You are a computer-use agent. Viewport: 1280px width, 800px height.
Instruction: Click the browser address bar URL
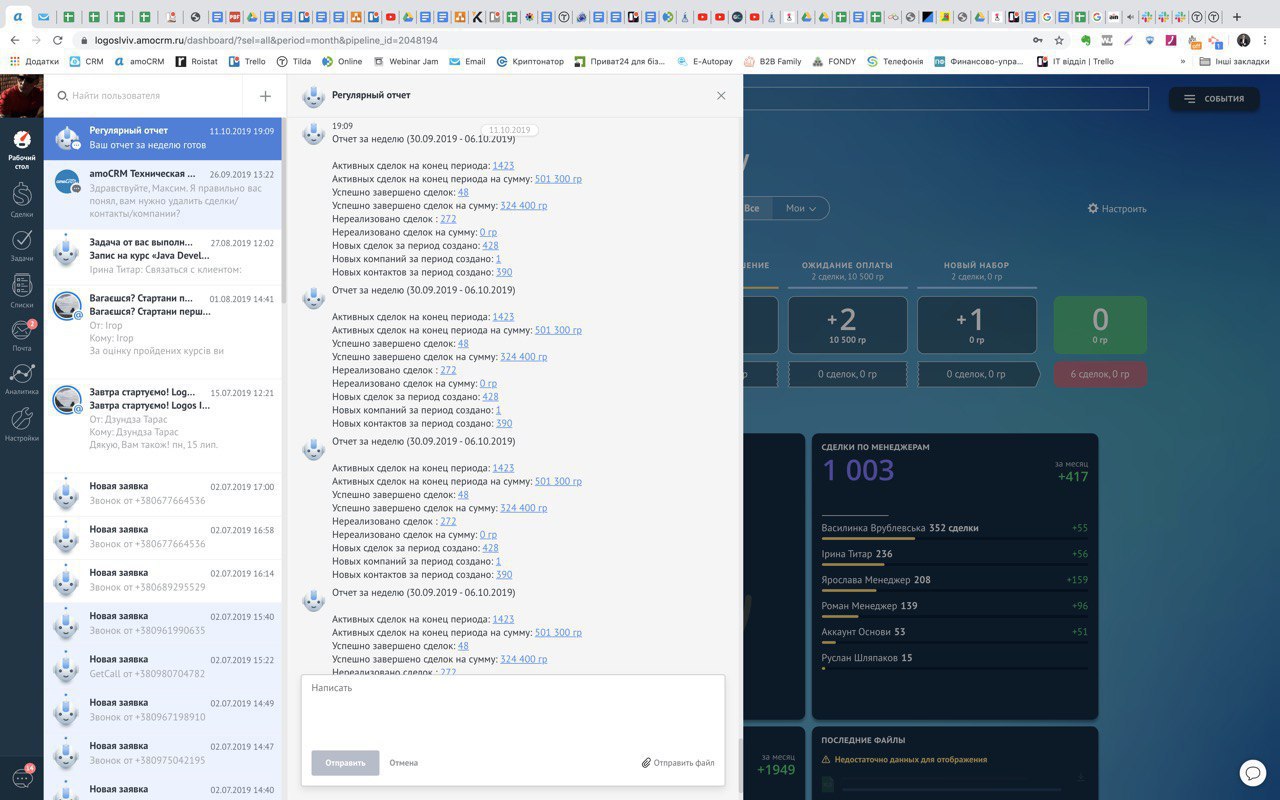[x=266, y=40]
